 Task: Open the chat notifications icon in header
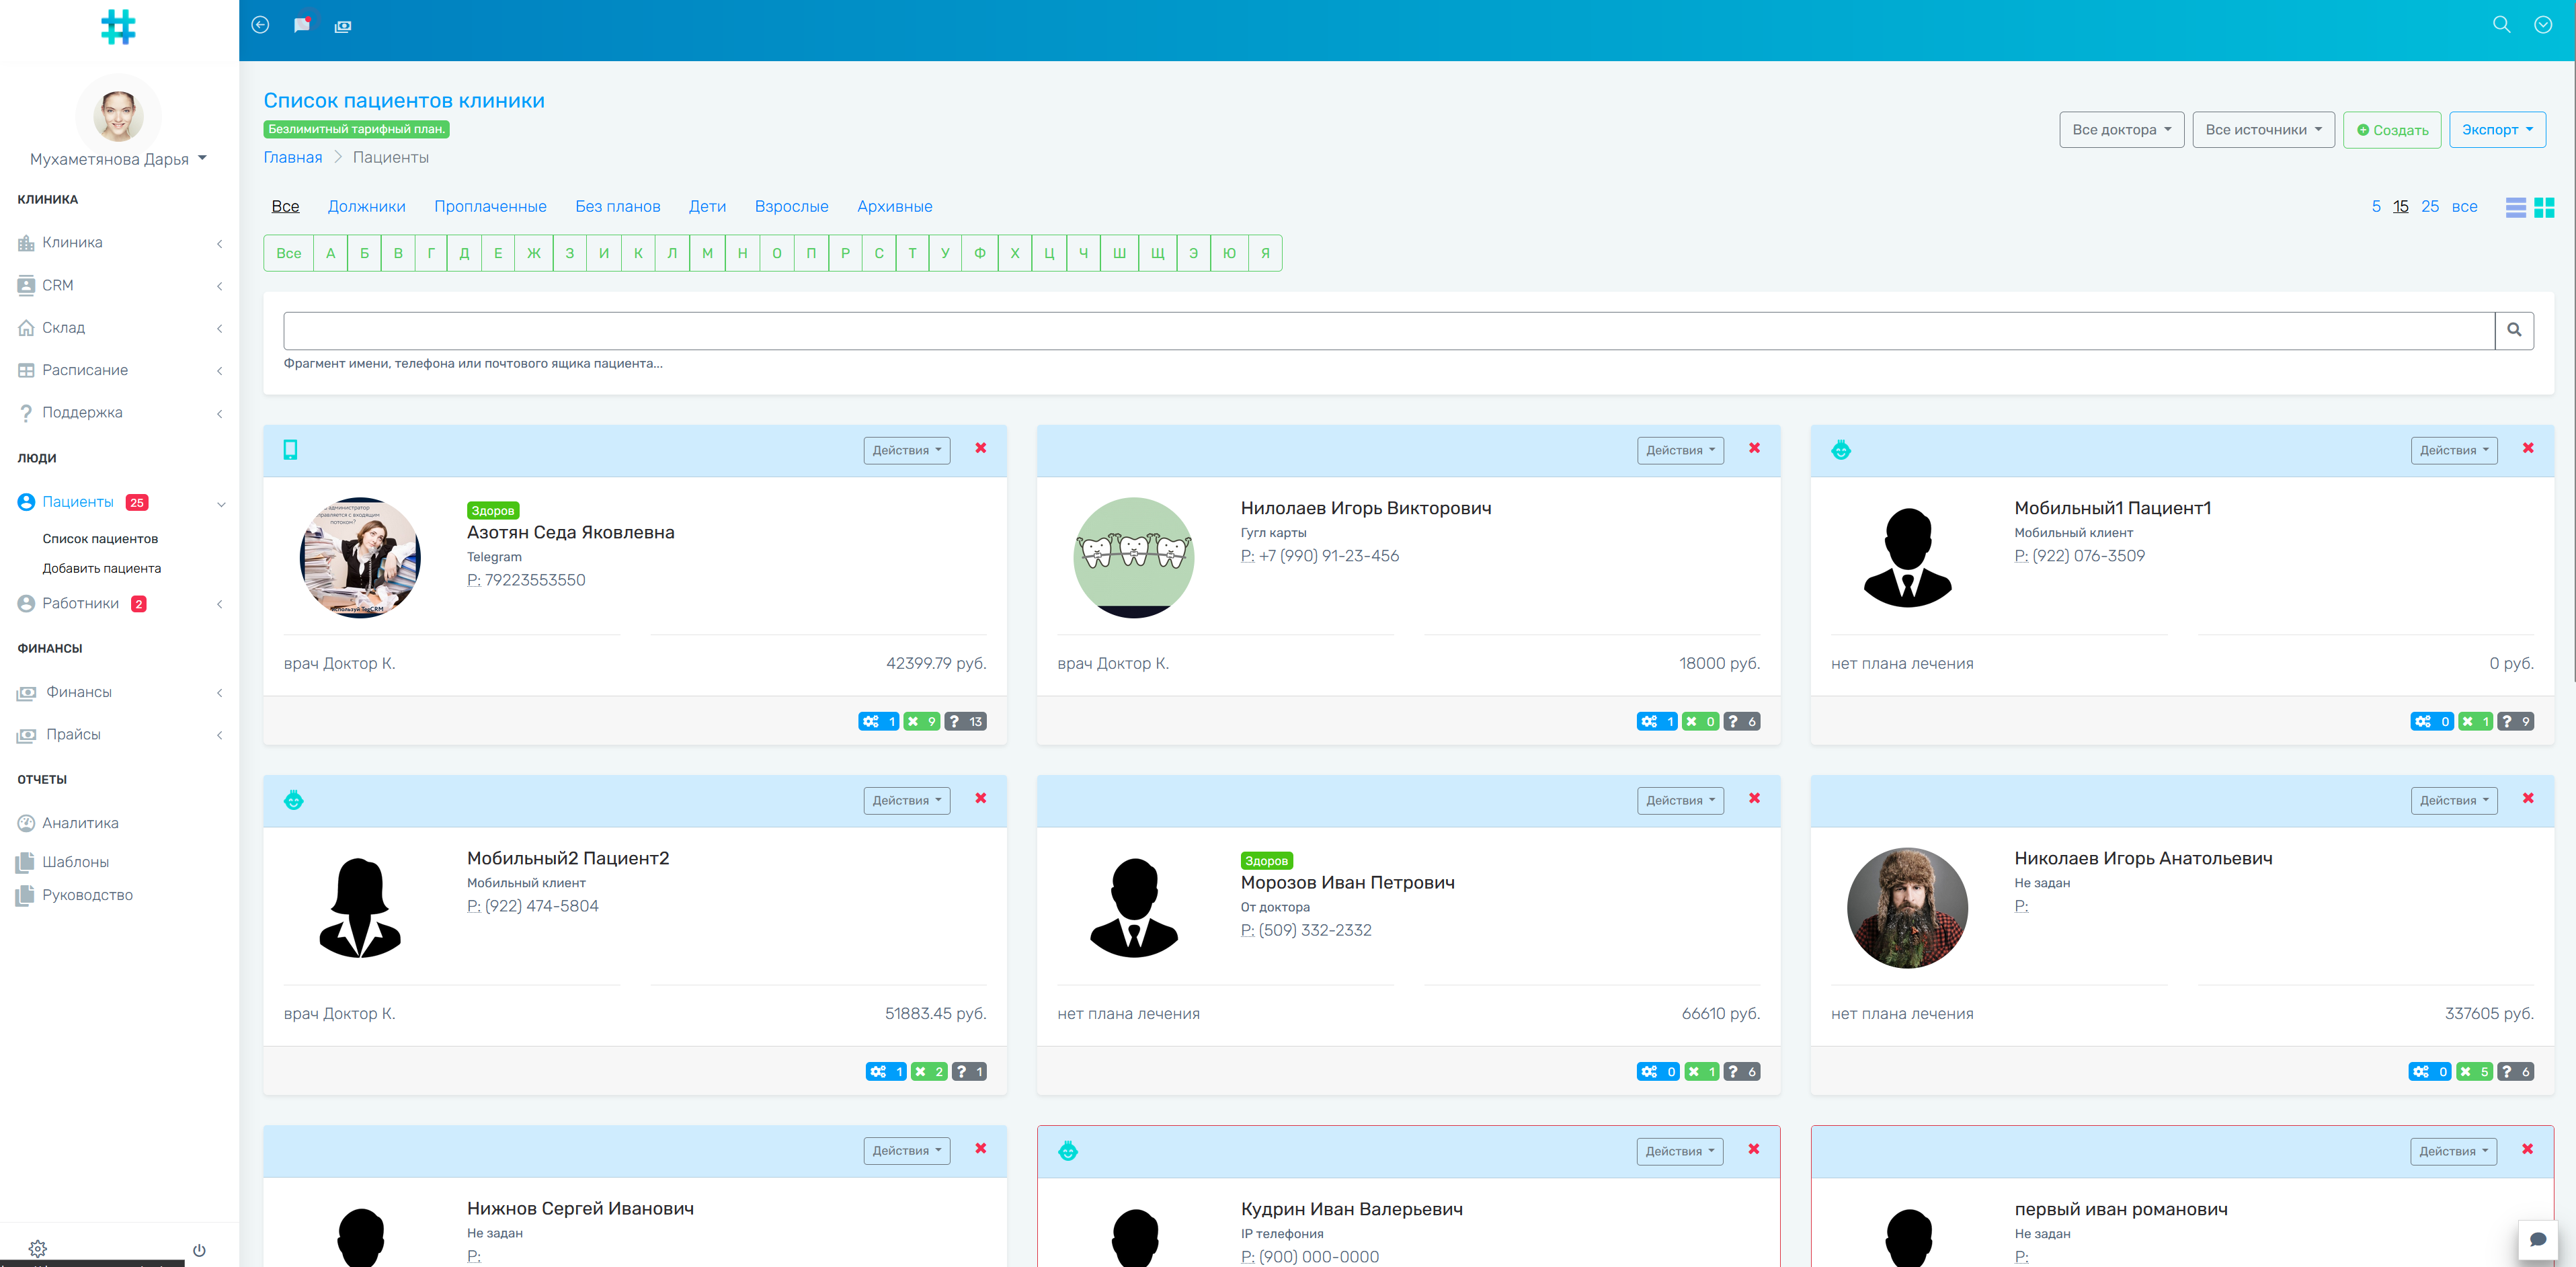[302, 25]
